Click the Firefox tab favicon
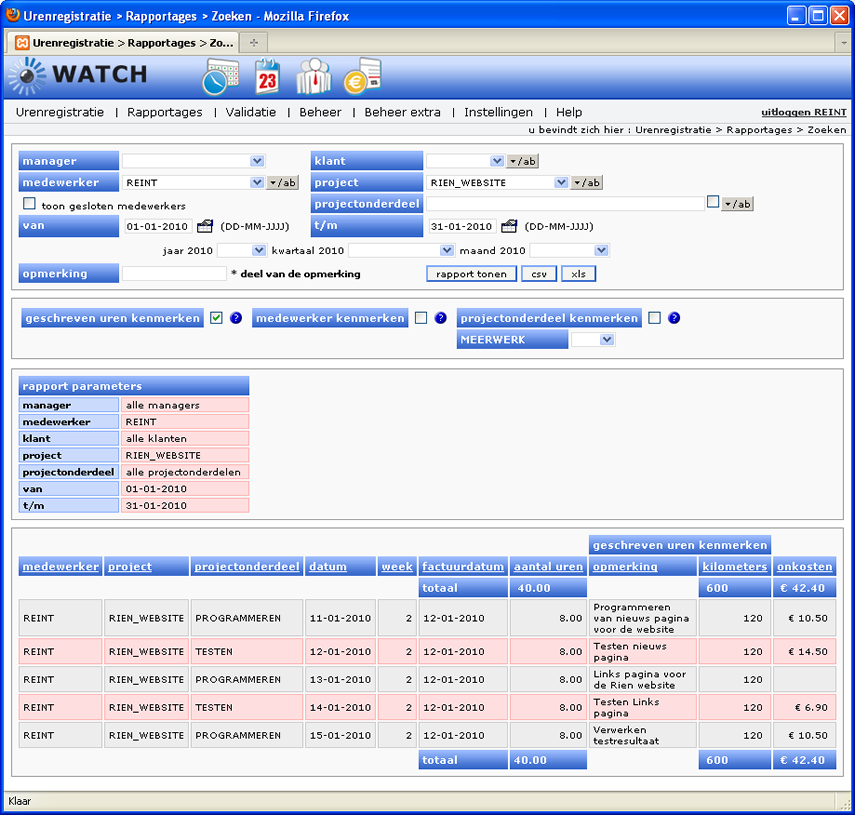 pos(22,43)
